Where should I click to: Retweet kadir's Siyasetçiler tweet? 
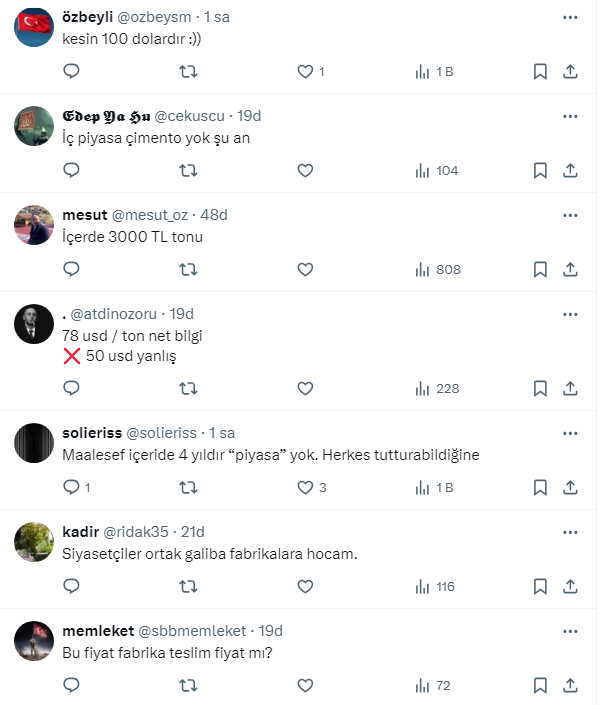tap(187, 586)
